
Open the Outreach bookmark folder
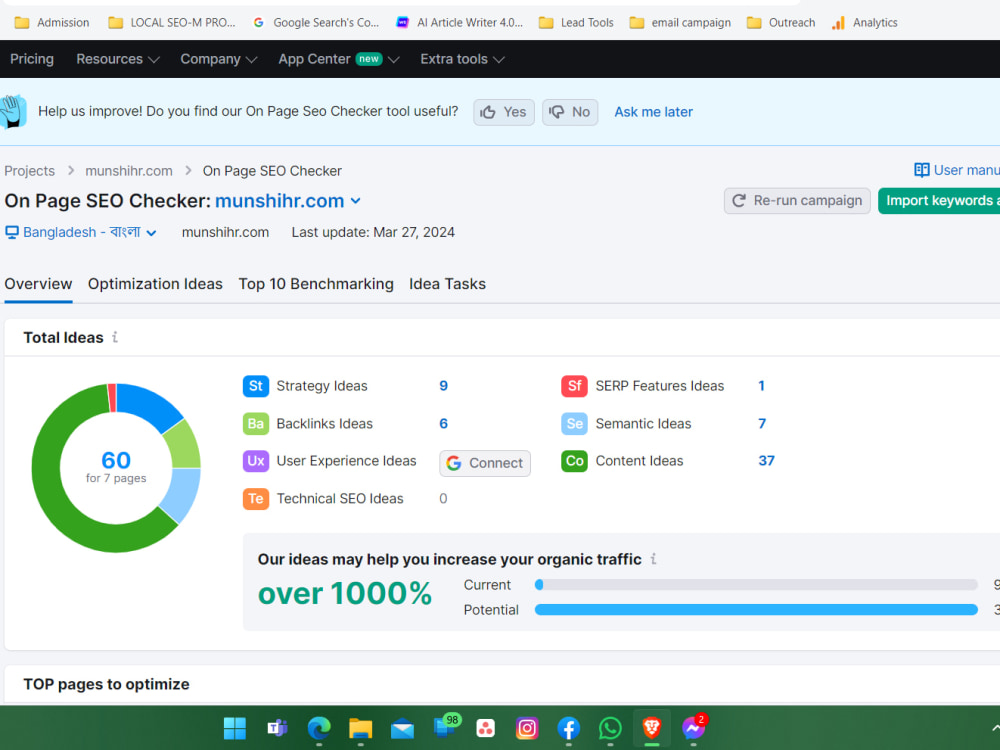coord(781,22)
